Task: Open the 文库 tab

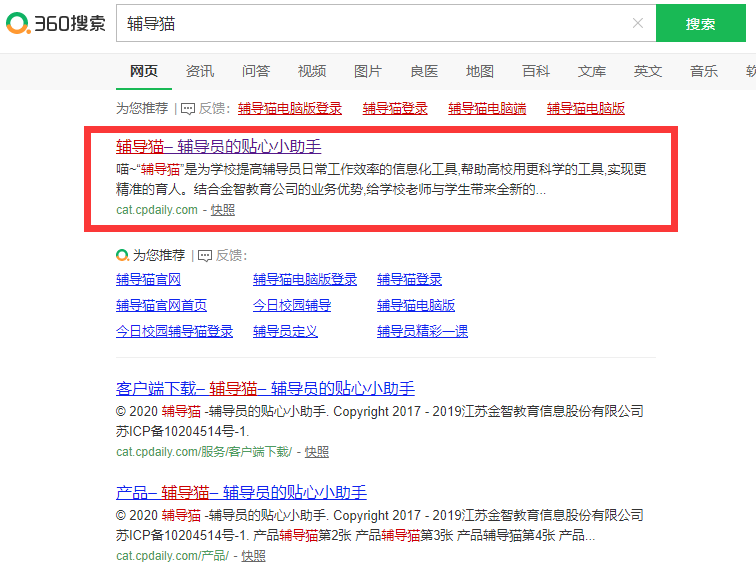Action: click(x=592, y=71)
